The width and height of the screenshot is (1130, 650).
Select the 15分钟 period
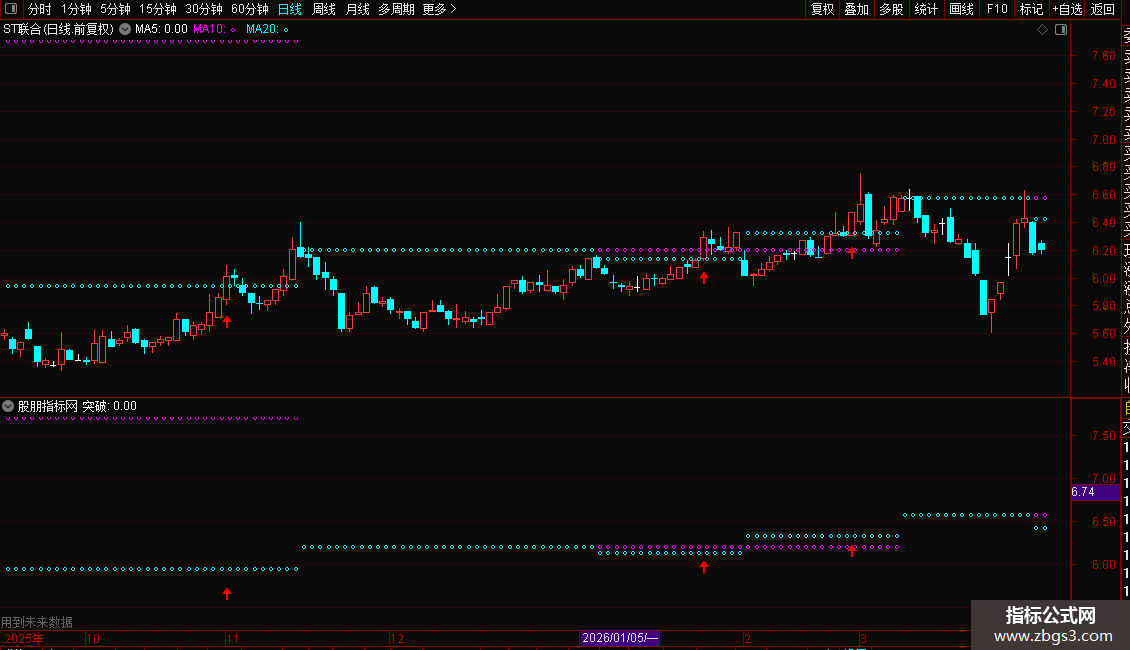[x=158, y=9]
